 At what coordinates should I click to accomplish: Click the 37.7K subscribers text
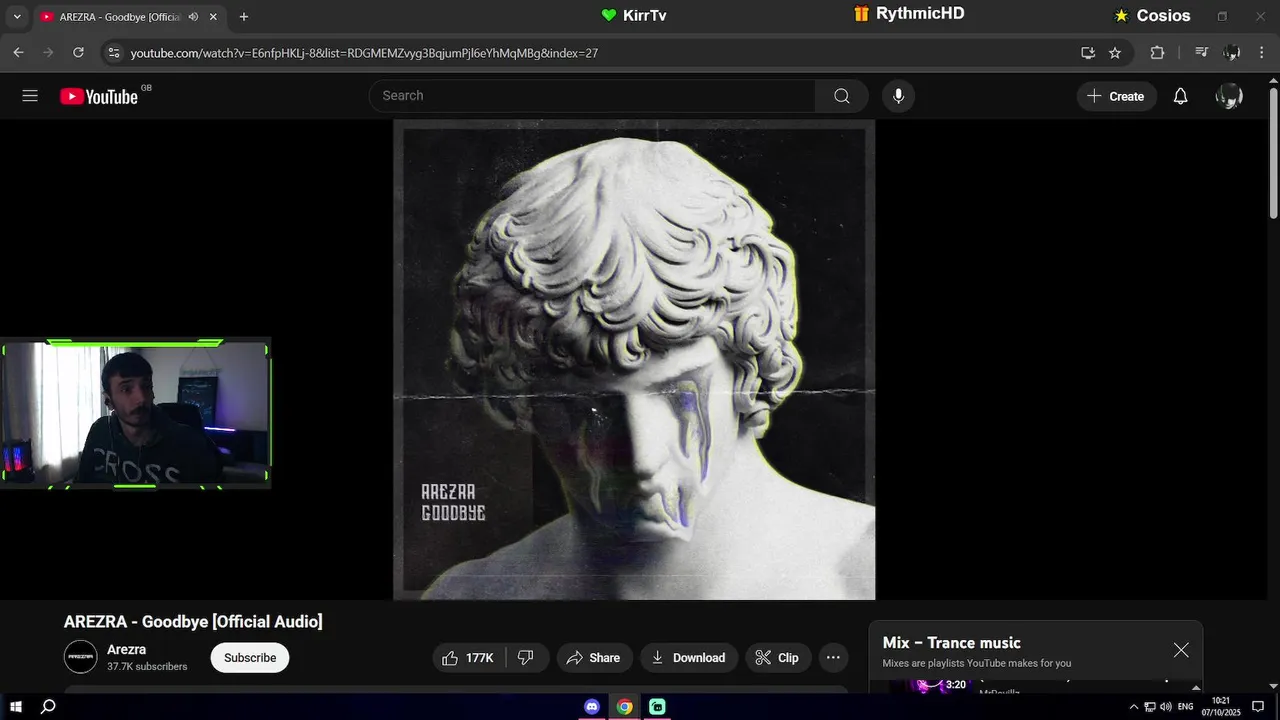tap(147, 667)
